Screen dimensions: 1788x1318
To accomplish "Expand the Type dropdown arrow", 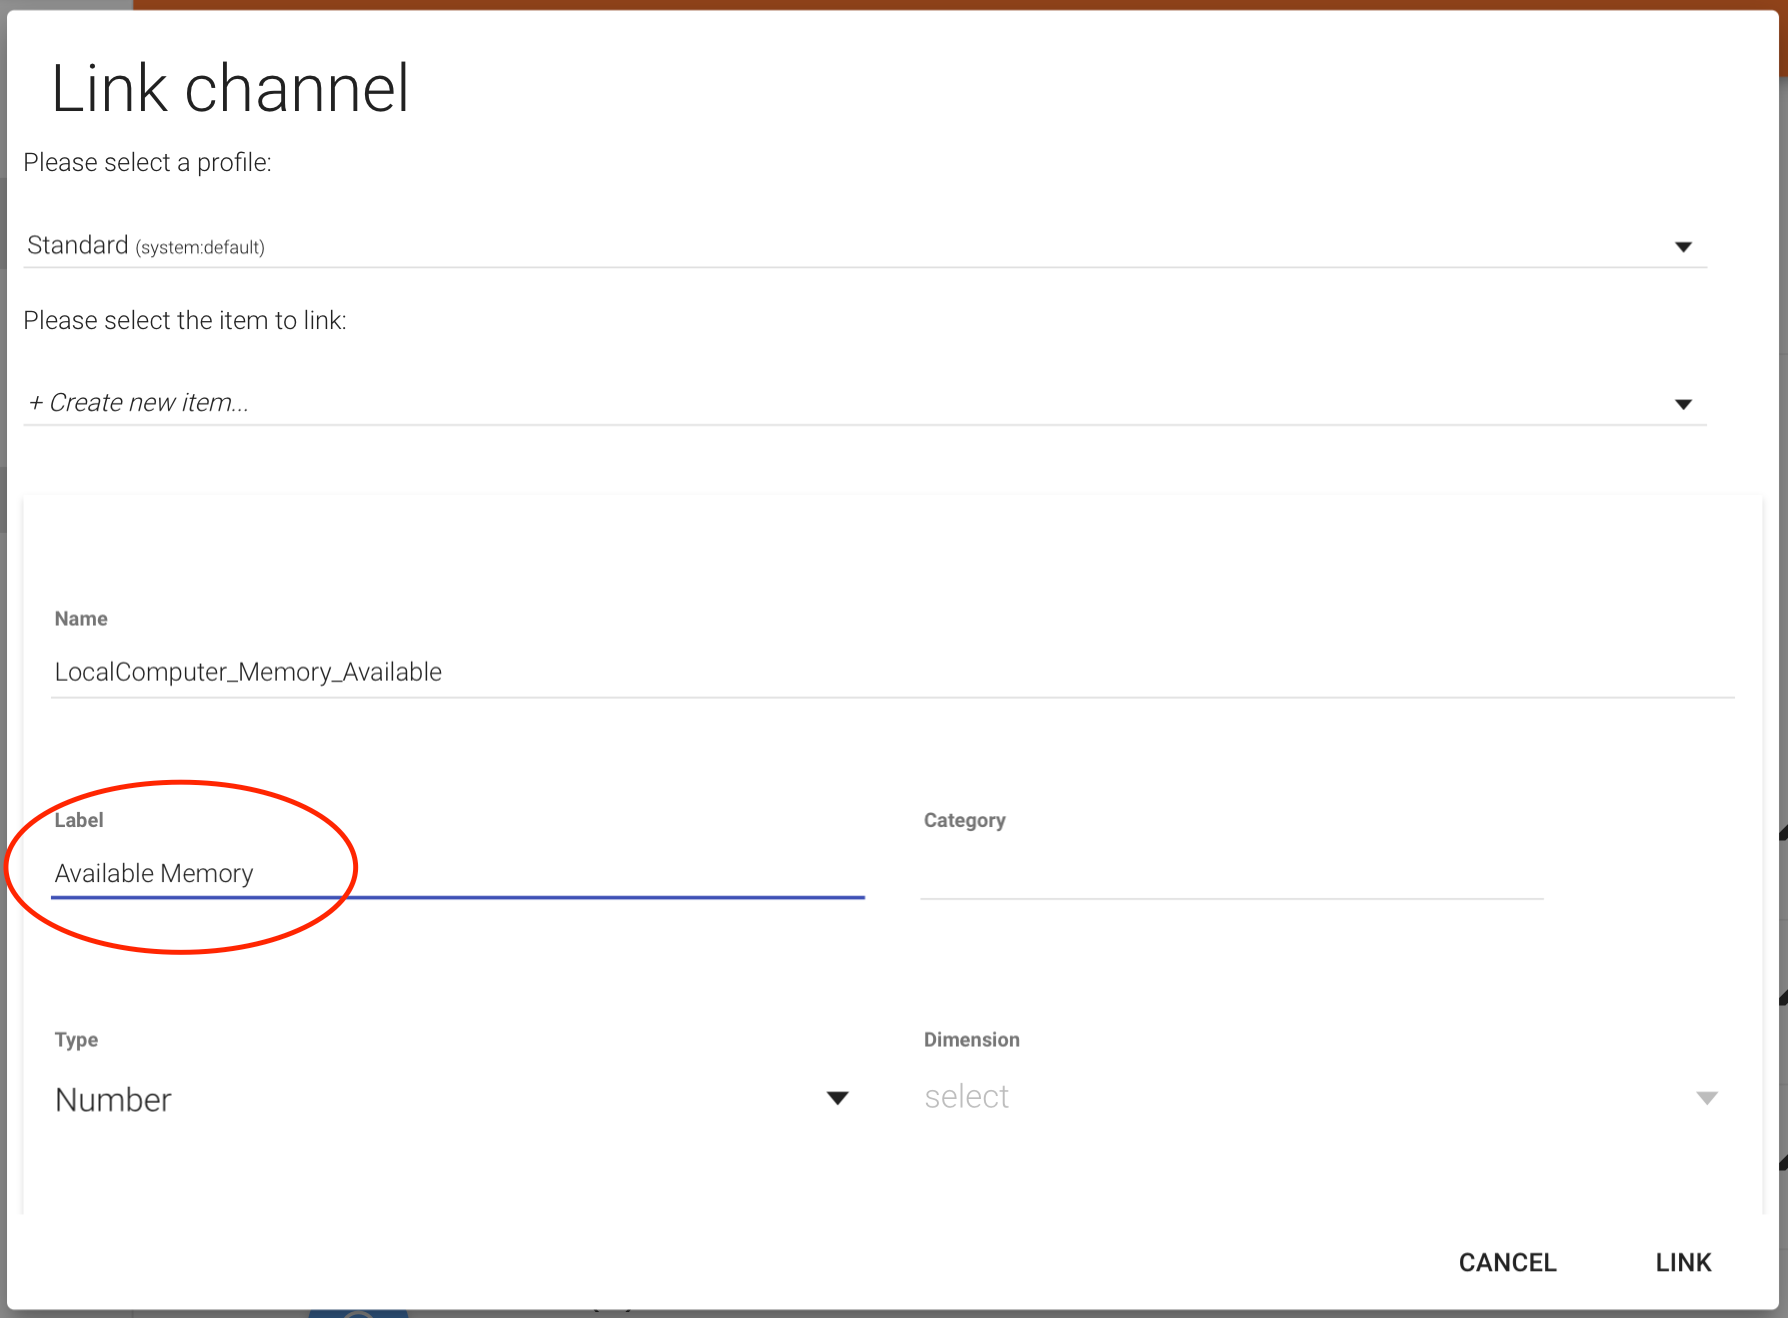I will pos(837,1098).
